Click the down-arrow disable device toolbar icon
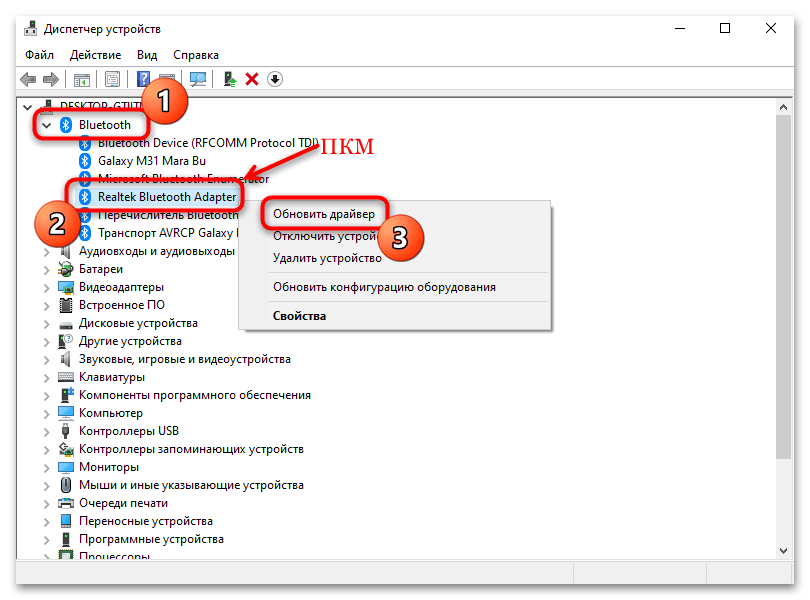Screen dimensions: 810x600 (x=275, y=79)
